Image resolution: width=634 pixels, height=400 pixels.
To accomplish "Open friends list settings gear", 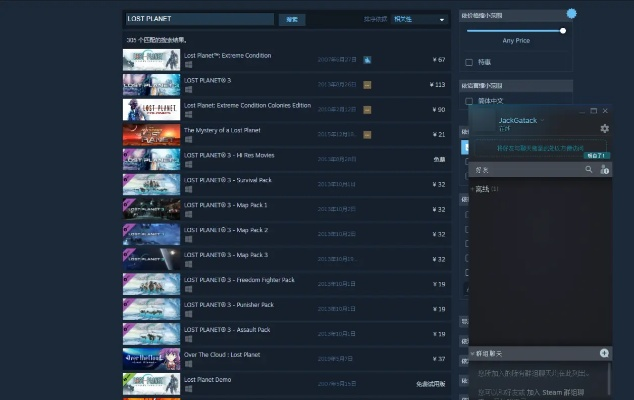I will coord(604,128).
